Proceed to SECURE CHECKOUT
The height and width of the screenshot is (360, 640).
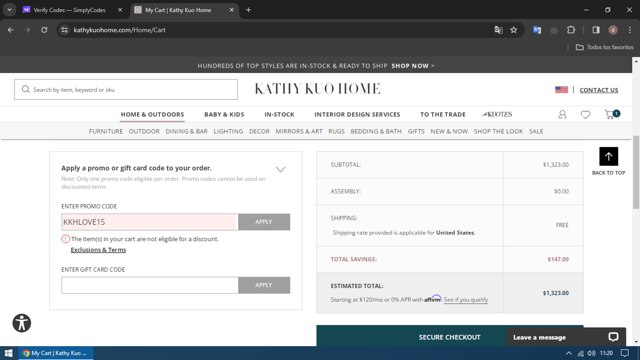tap(449, 337)
